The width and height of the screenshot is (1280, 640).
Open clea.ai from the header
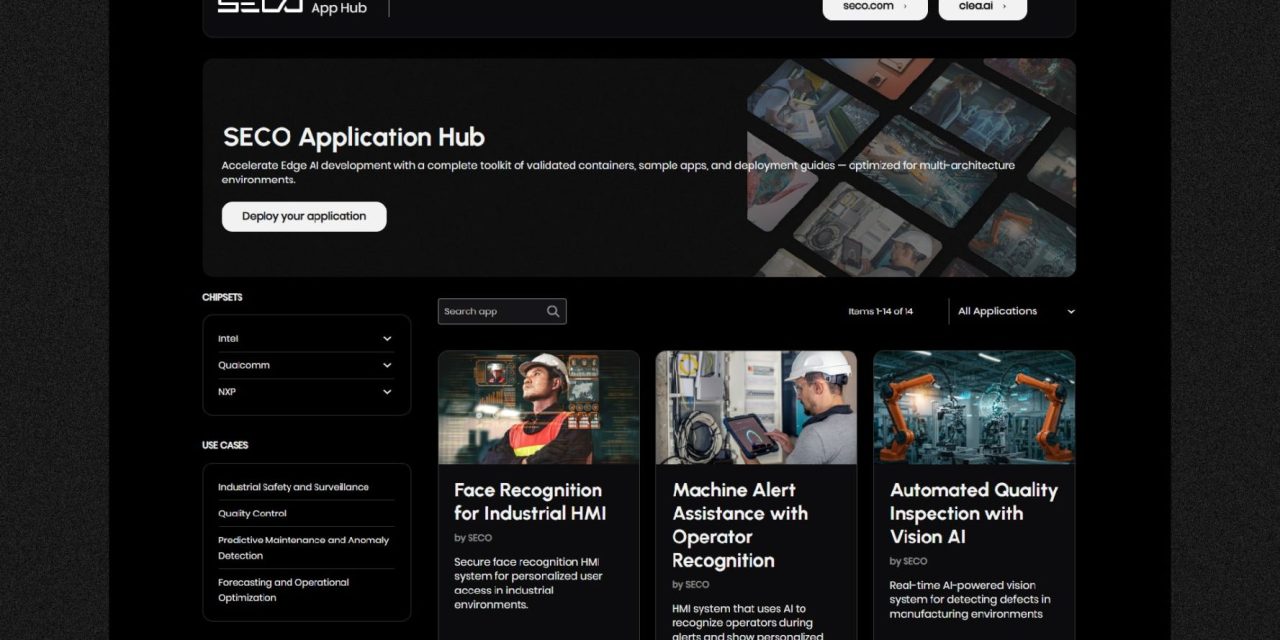tap(982, 6)
